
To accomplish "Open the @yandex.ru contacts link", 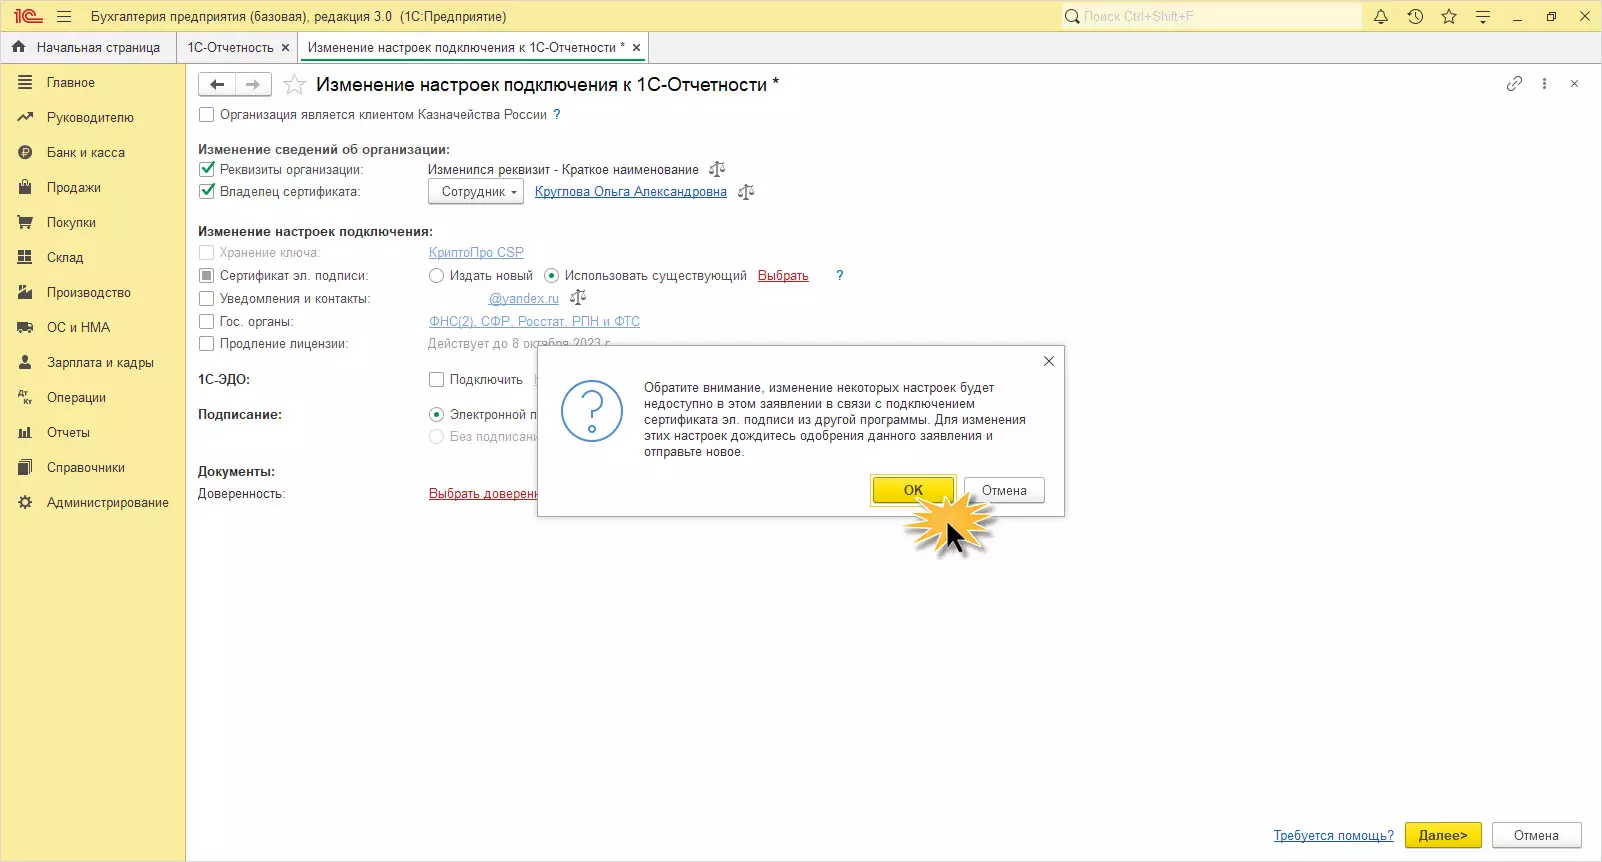I will click(524, 298).
